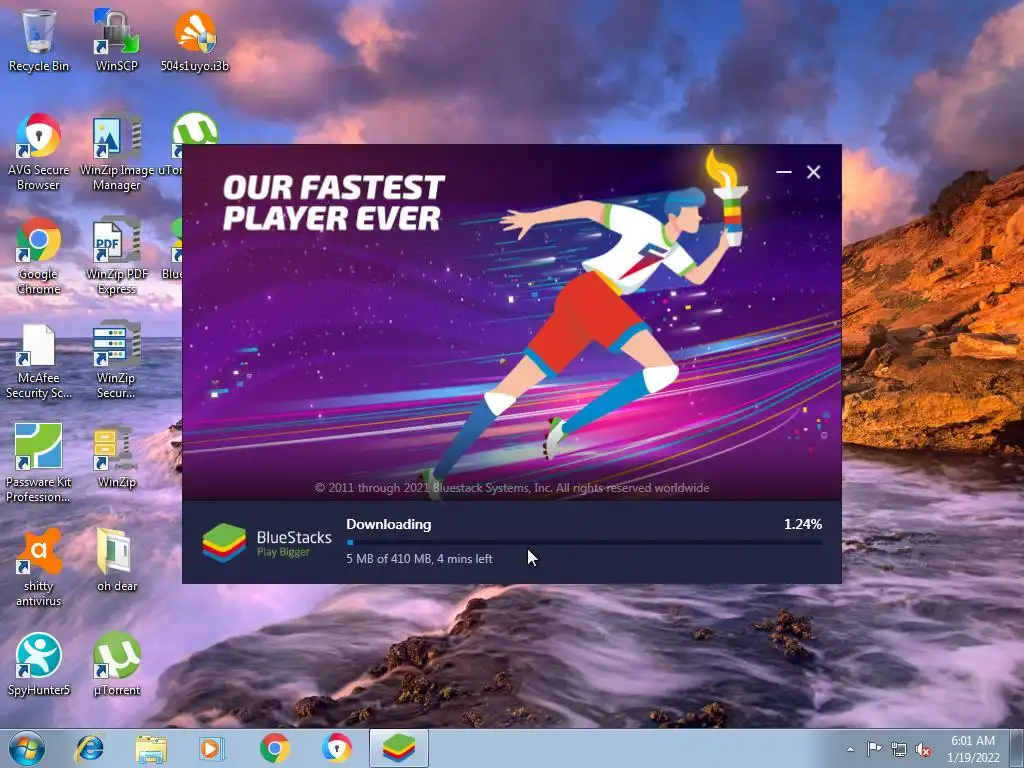
Task: Launch Windows Media Player from taskbar
Action: 212,748
